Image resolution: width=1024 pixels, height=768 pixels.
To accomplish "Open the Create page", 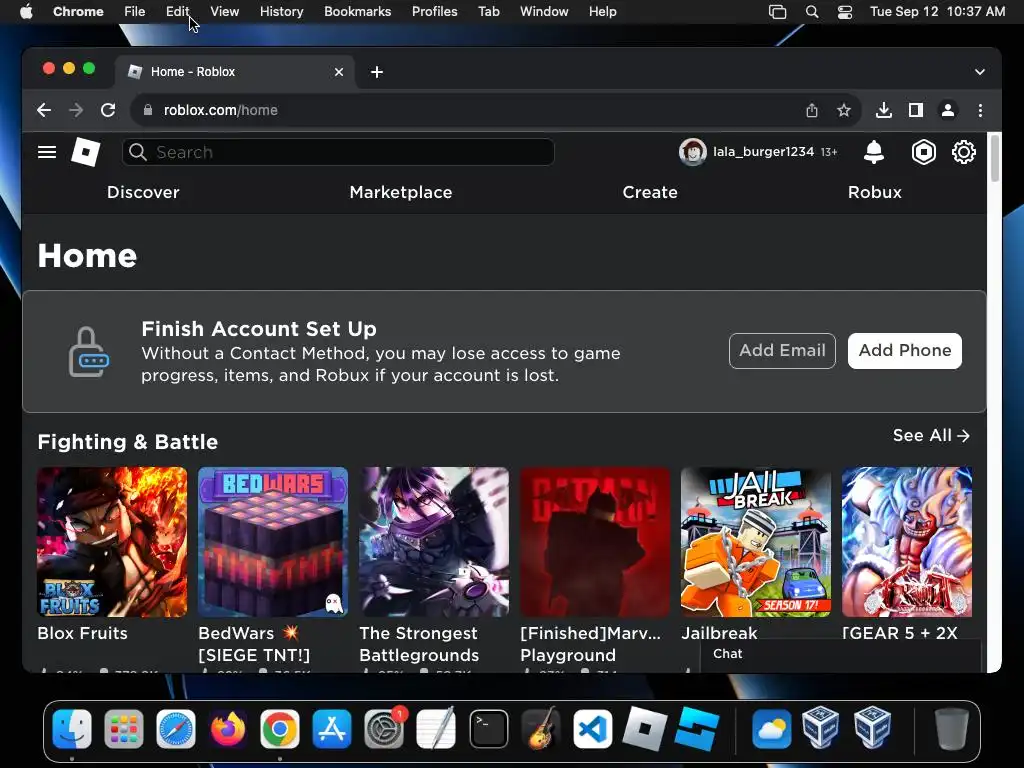I will click(650, 192).
